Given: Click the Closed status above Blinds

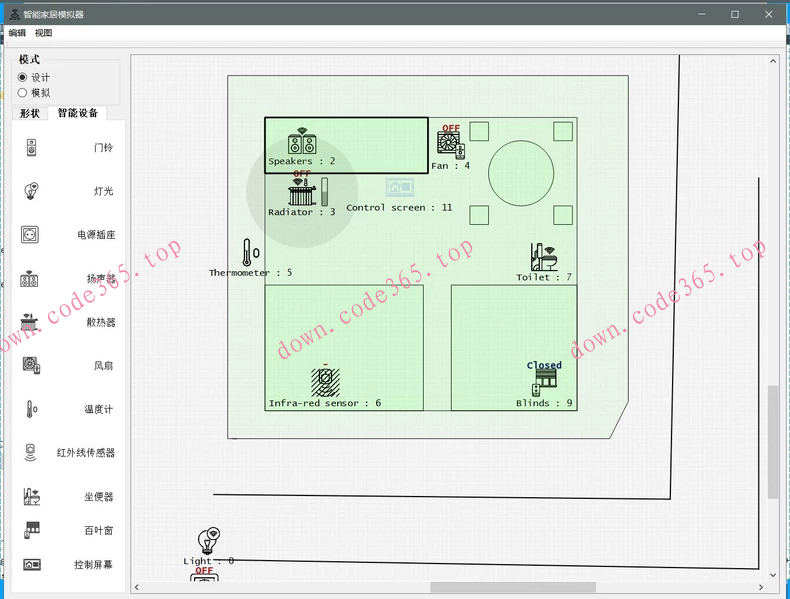Looking at the screenshot, I should (544, 365).
